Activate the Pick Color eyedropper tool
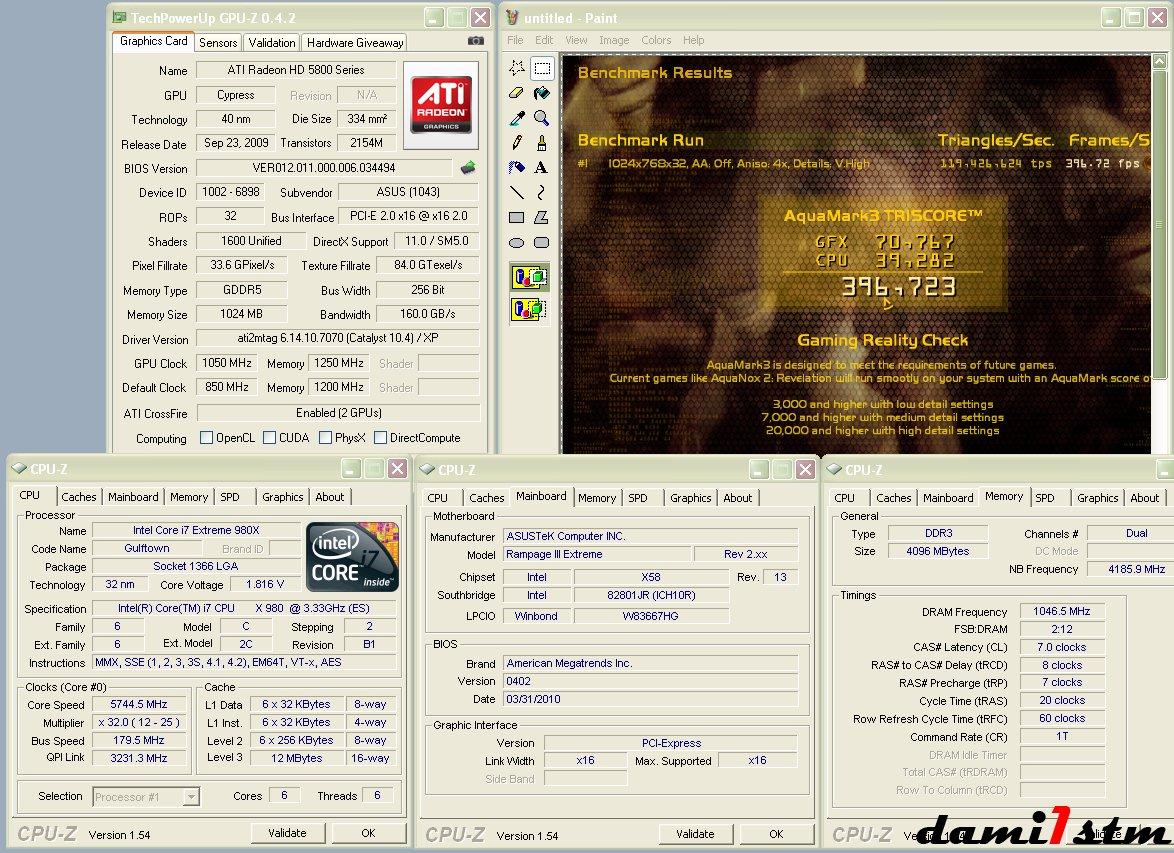The image size is (1174, 853). 517,118
